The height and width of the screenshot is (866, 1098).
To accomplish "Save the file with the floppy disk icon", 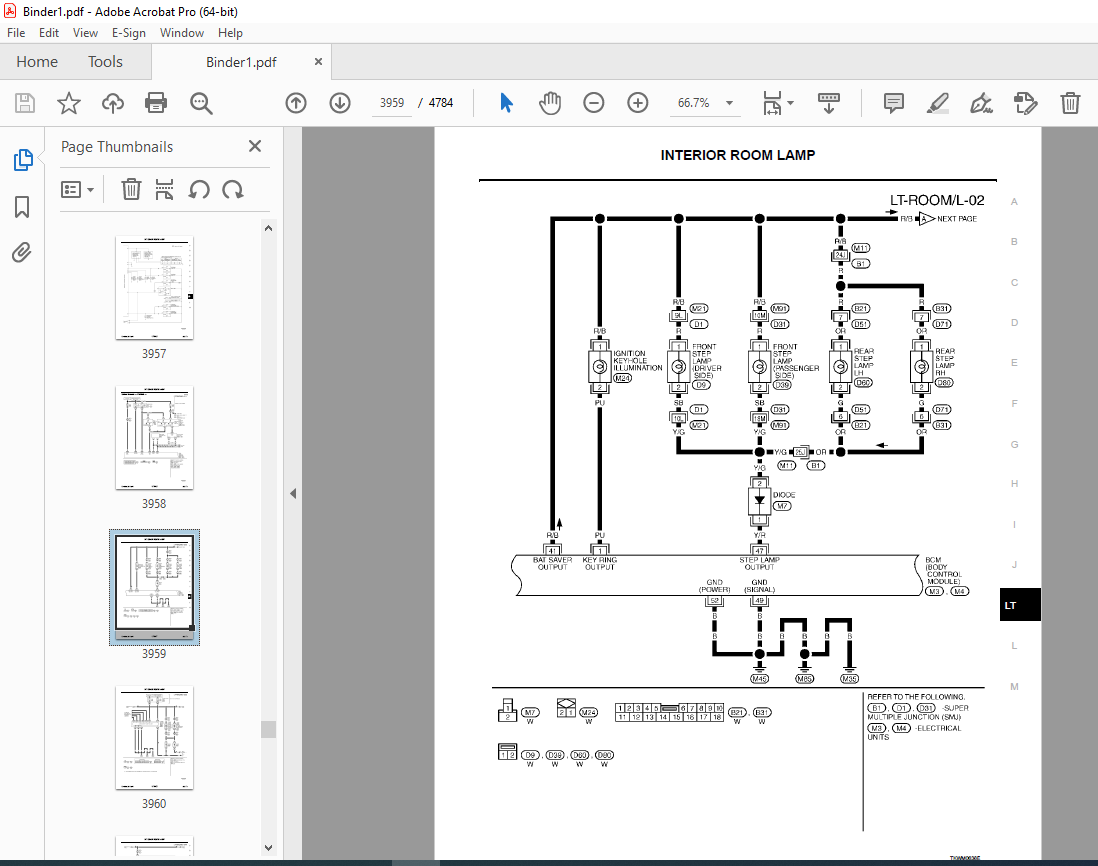I will [x=25, y=103].
